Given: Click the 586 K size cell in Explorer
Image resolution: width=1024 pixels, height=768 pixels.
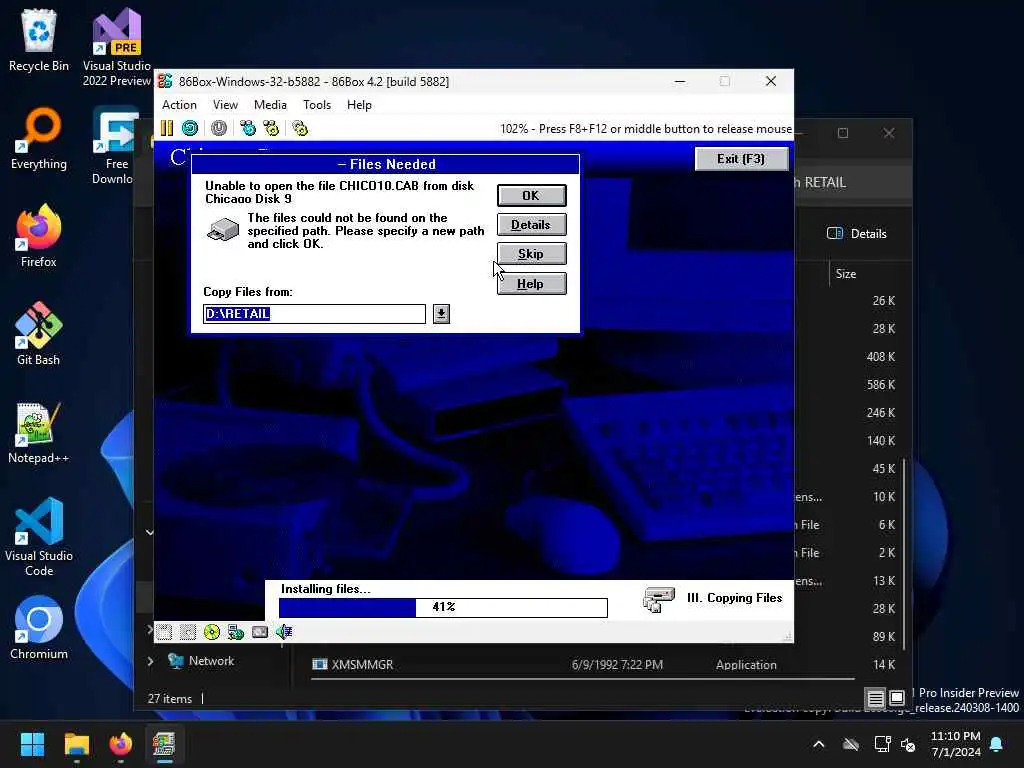Looking at the screenshot, I should [881, 385].
